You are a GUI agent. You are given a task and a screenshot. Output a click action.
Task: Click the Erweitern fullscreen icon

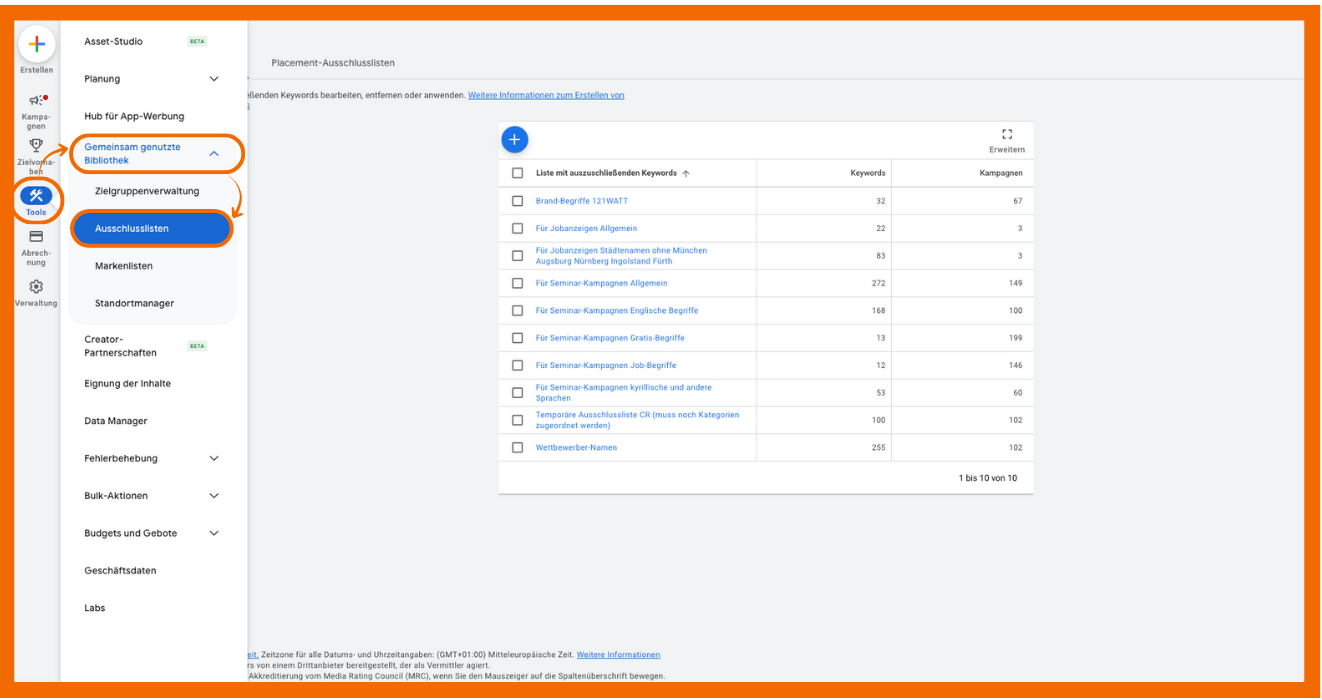[1006, 135]
